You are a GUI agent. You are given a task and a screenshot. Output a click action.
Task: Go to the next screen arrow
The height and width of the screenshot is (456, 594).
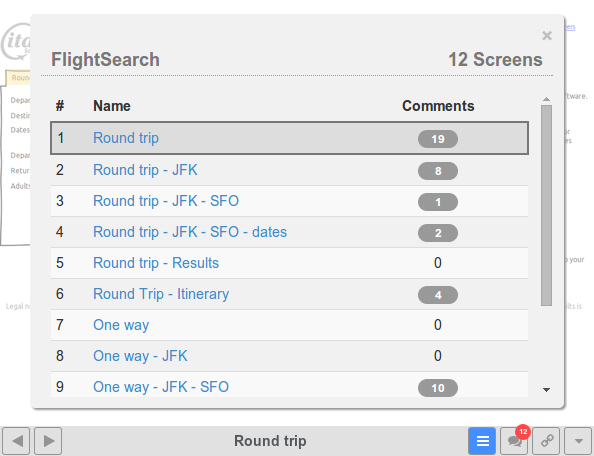point(48,441)
